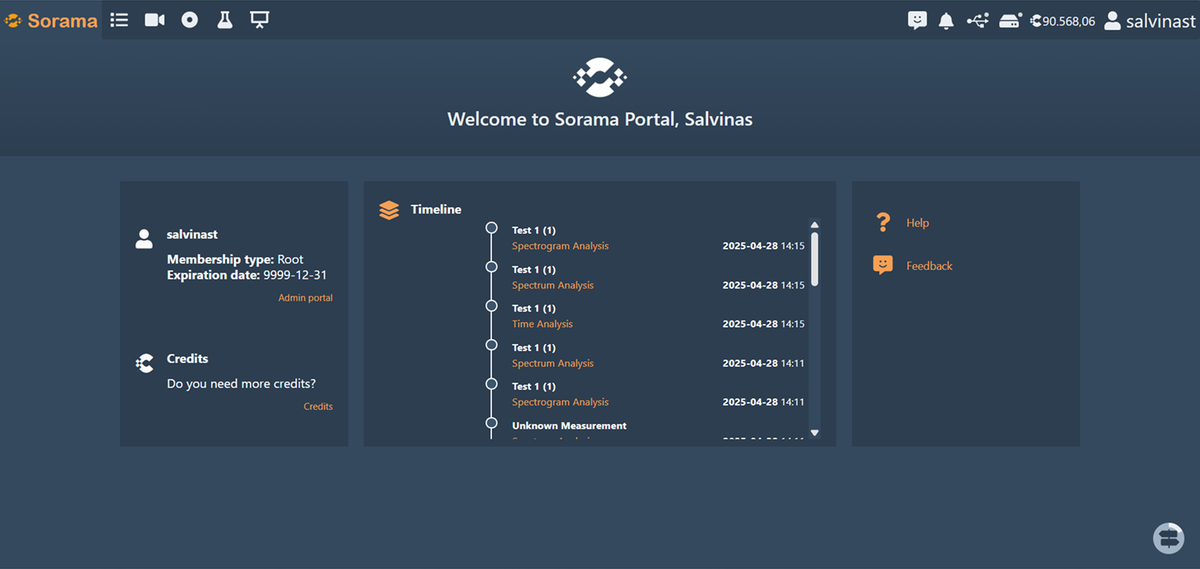Screen dimensions: 1200x569
Task: Open notifications via the bell icon
Action: 946,20
